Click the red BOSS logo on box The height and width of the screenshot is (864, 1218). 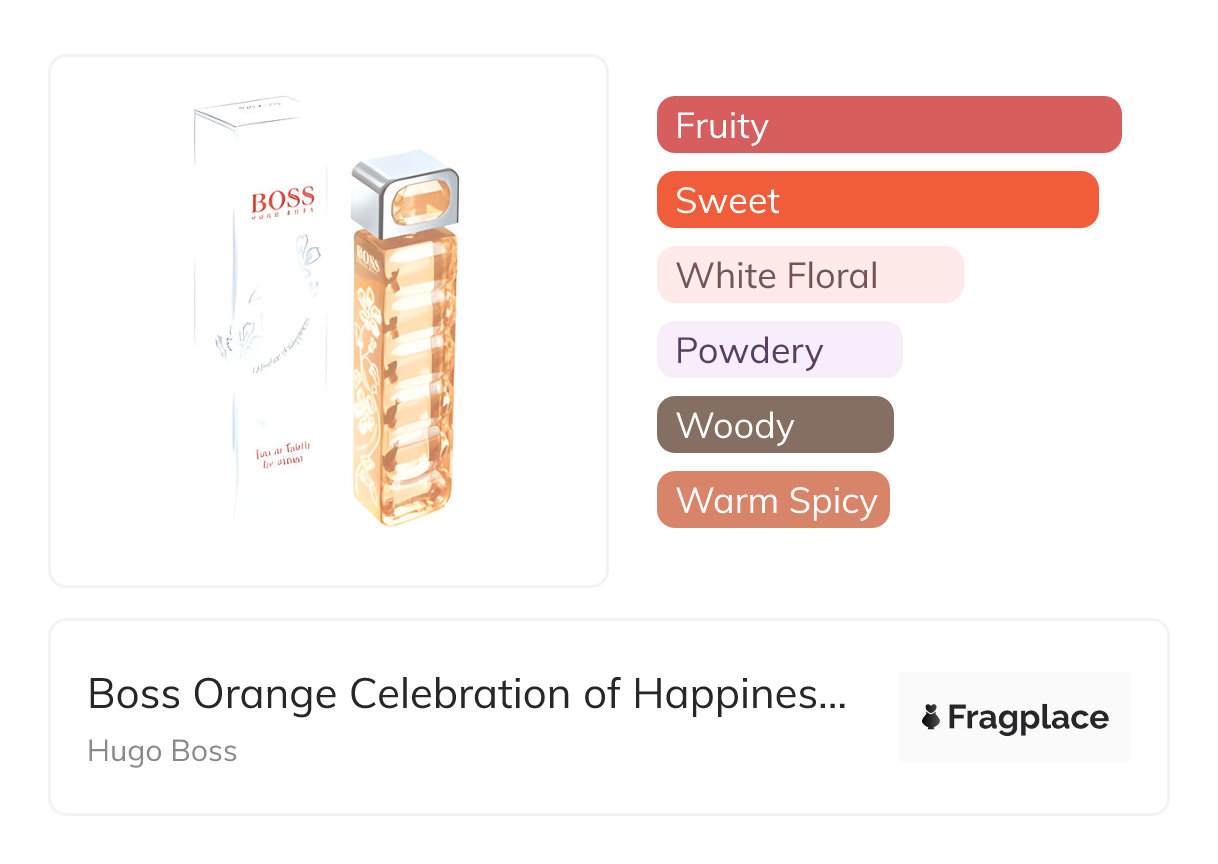point(283,199)
